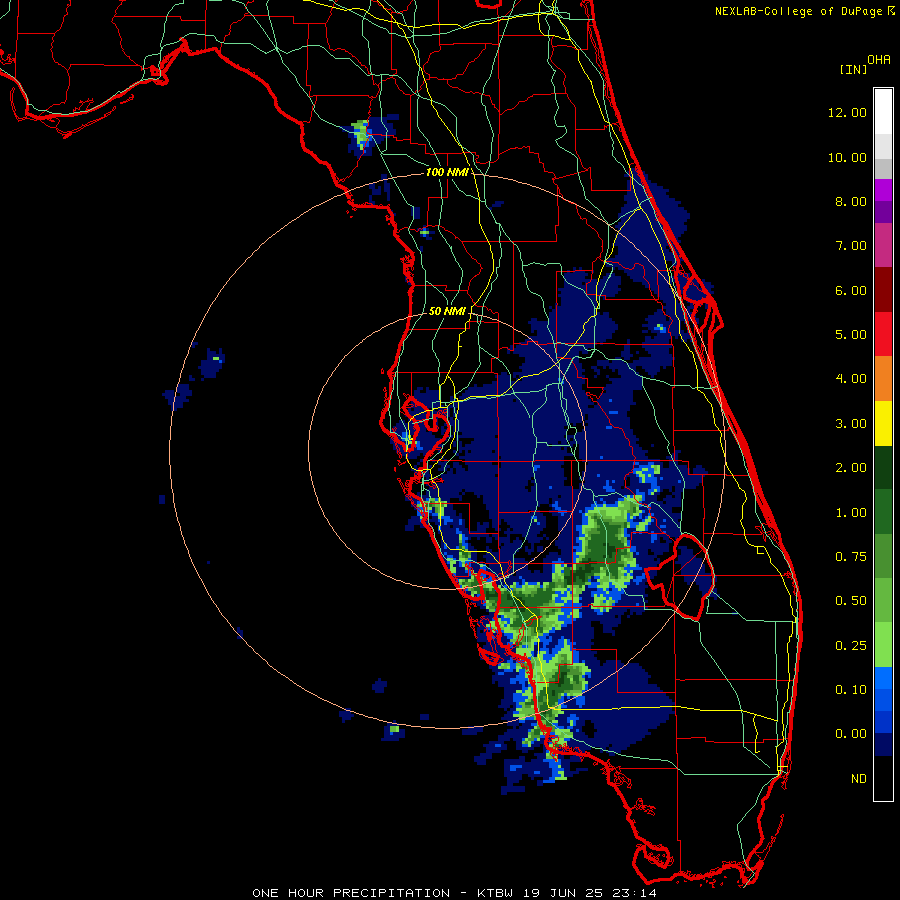Click the 0.00 legend value
Screen dimensions: 900x900
[x=851, y=734]
